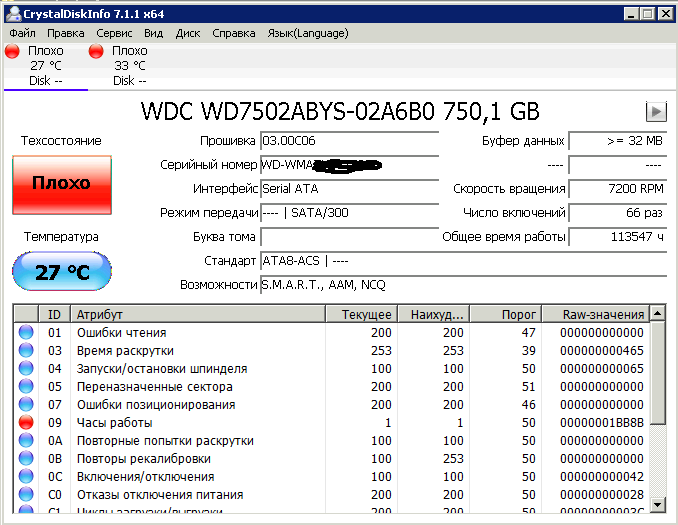This screenshot has height=525, width=678.
Task: Select the Переназначенные сектора attribute row
Action: [x=332, y=386]
